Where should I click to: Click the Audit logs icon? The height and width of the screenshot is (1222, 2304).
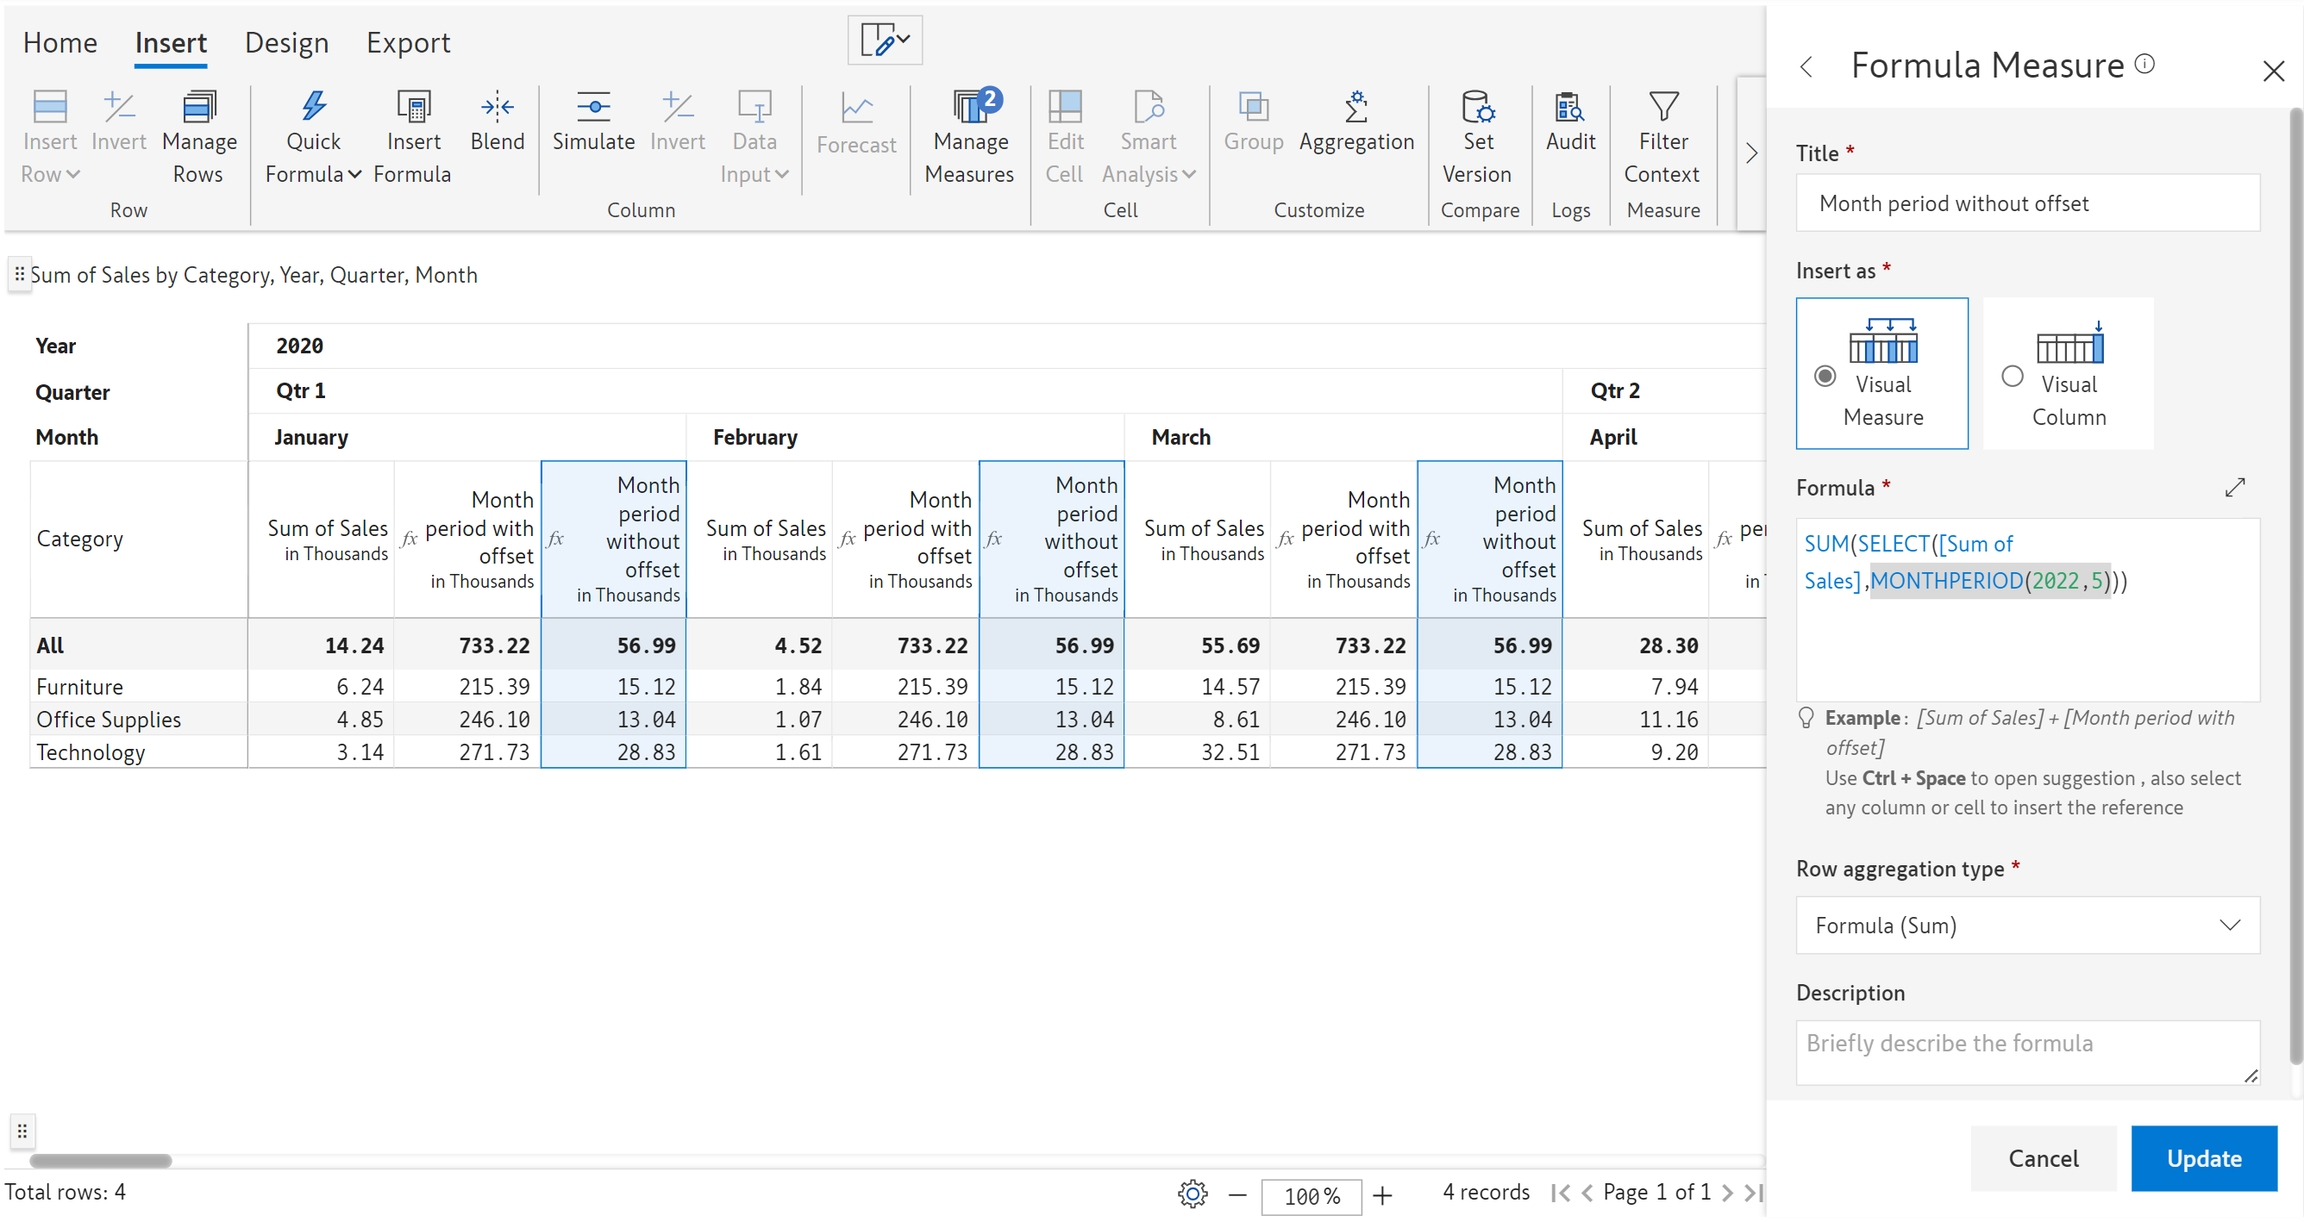point(1570,108)
